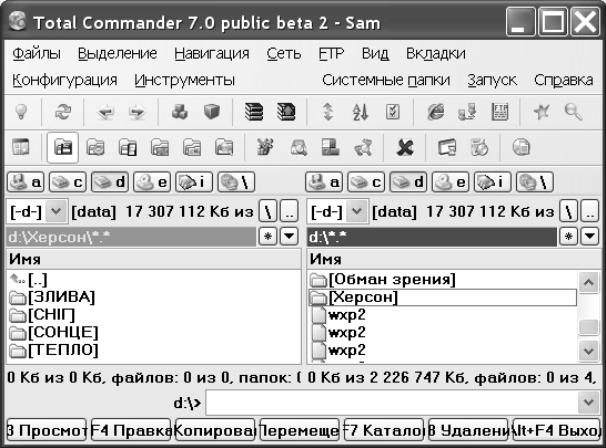This screenshot has width=606, height=448.
Task: Open the Файлы menu
Action: (36, 53)
